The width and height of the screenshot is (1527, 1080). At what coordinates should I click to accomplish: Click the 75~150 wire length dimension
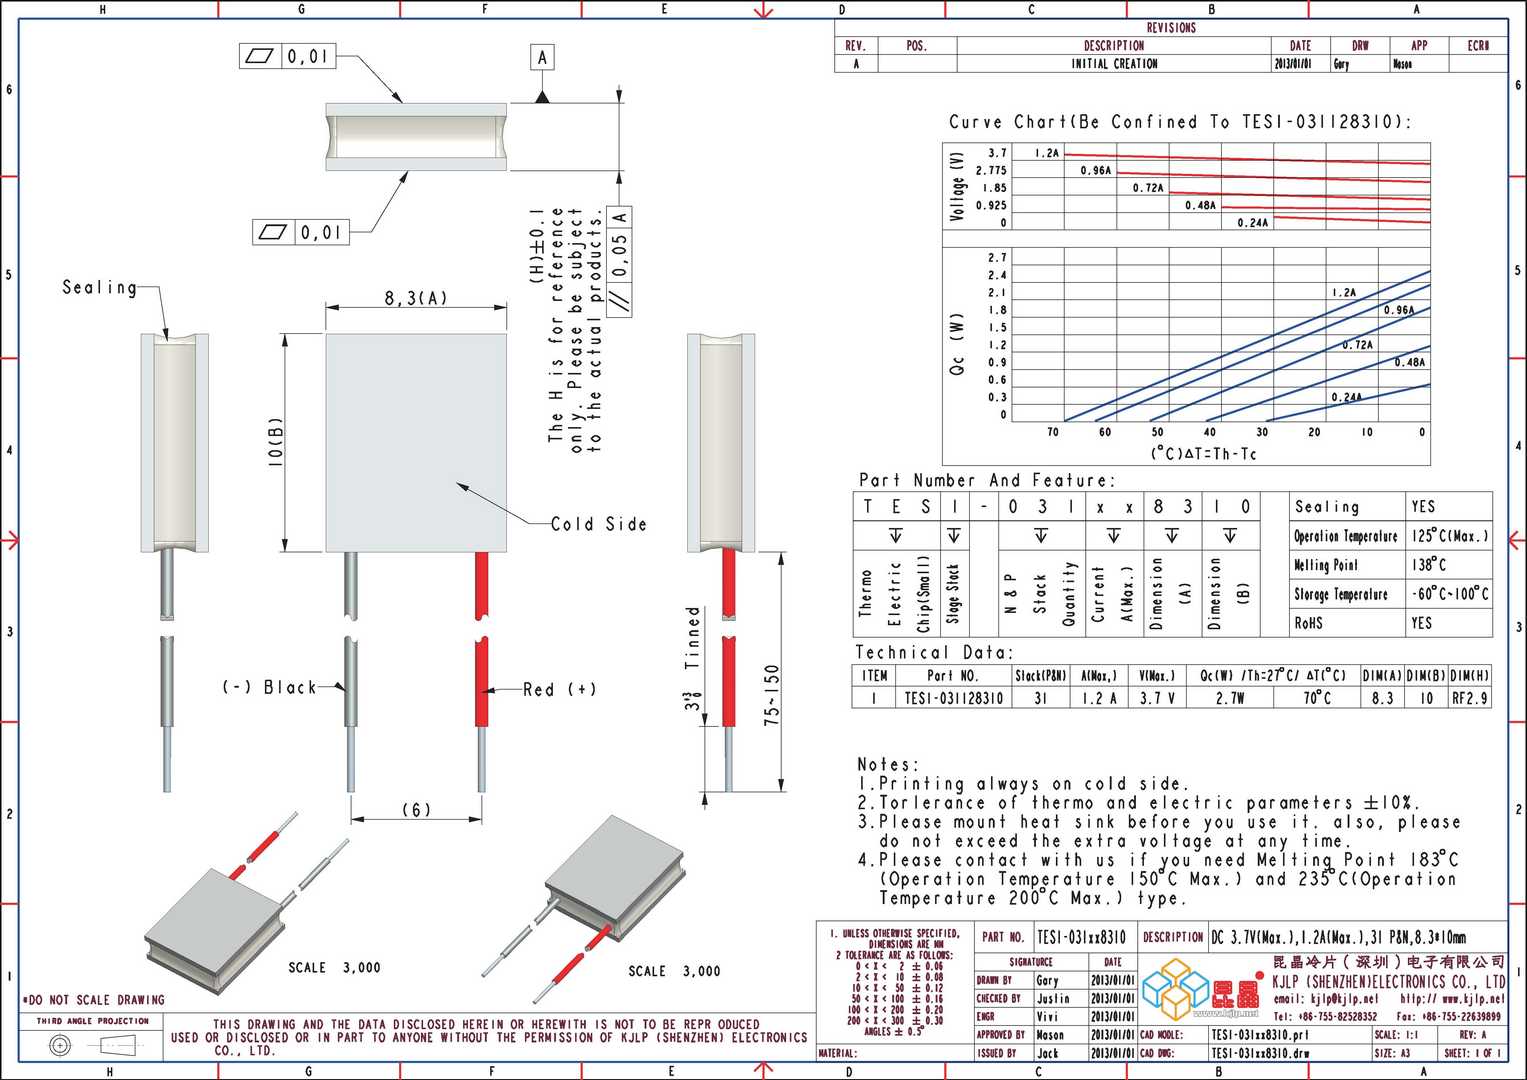[770, 695]
